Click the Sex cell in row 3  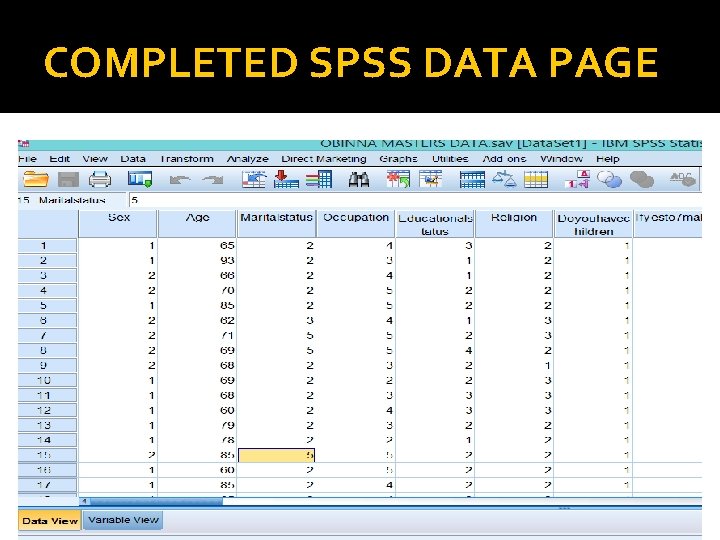click(118, 276)
